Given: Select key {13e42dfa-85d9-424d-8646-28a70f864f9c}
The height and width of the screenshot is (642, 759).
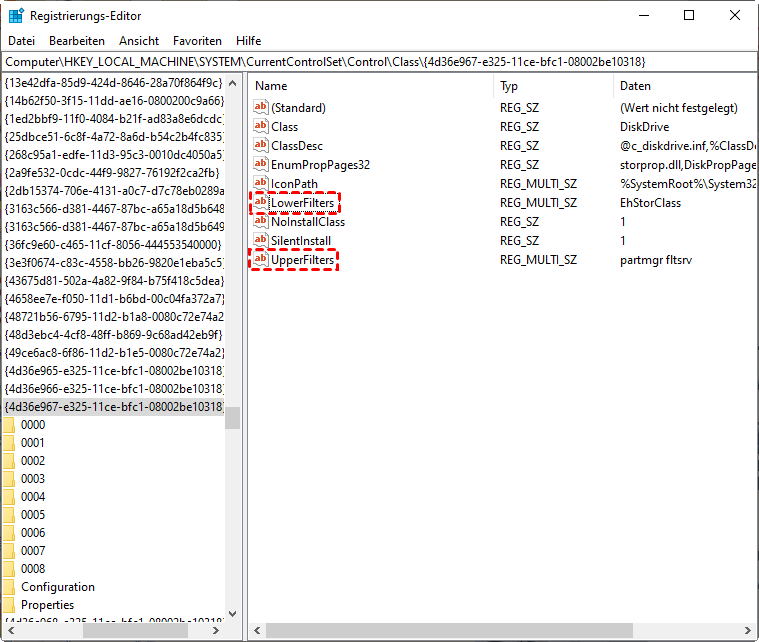Looking at the screenshot, I should [114, 83].
